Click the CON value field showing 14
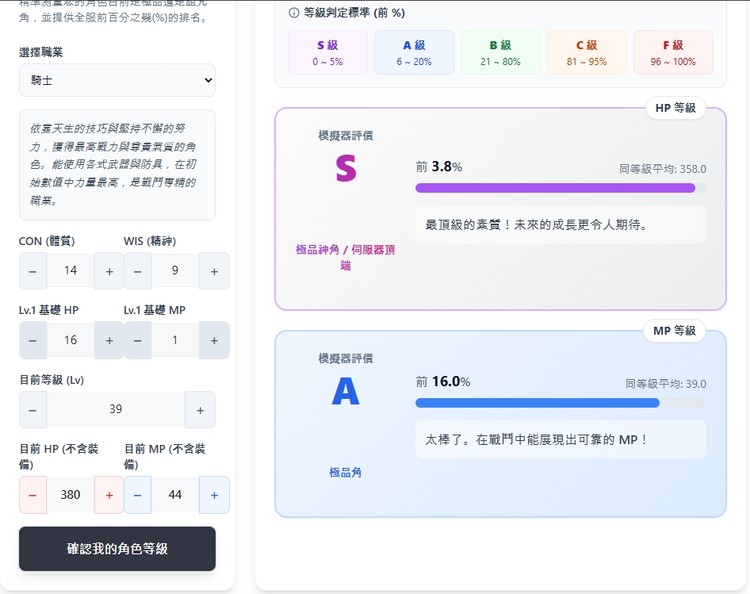Viewport: 750px width, 594px height. [70, 271]
